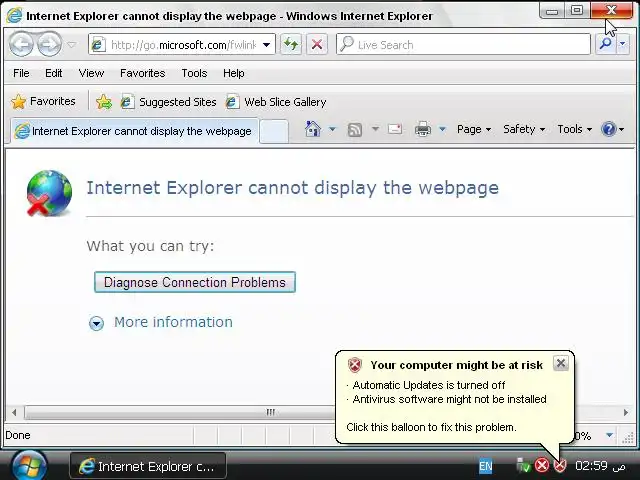Image resolution: width=640 pixels, height=480 pixels.
Task: Click the horizontal scrollbar left arrow
Action: click(x=14, y=413)
